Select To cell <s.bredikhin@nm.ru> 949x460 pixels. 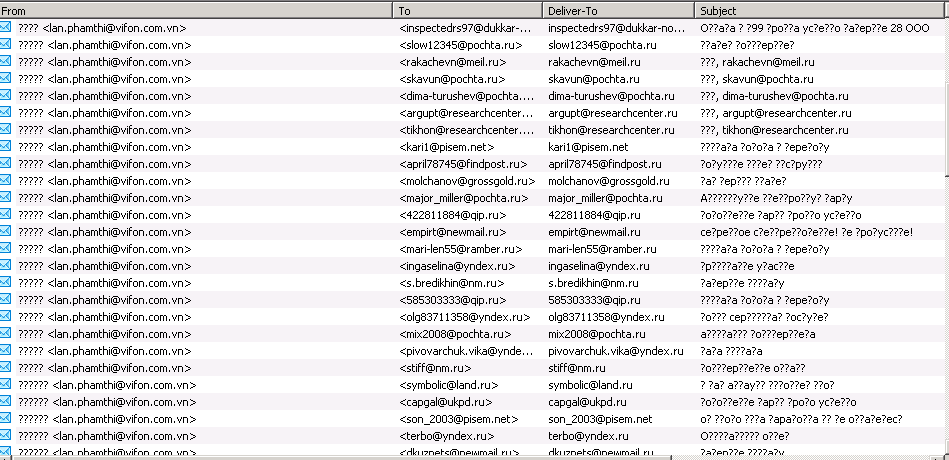(452, 283)
